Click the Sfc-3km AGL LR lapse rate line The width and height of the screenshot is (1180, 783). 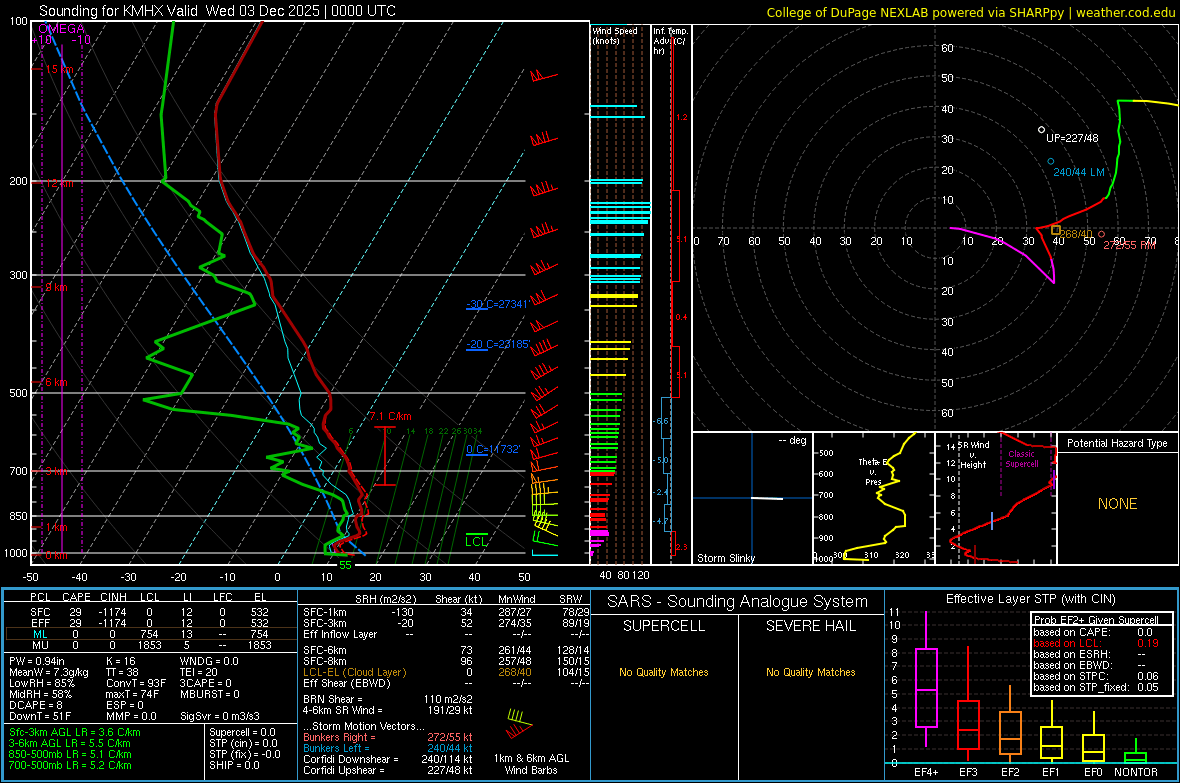click(x=75, y=732)
